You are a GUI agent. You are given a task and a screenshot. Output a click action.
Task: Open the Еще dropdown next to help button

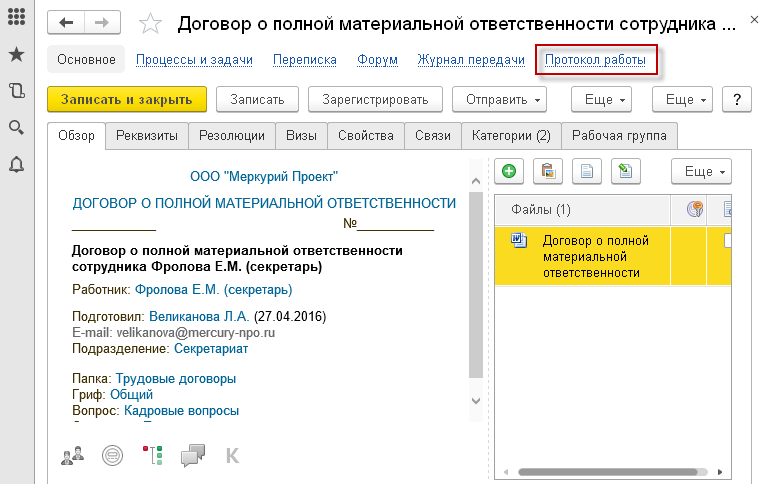(x=683, y=99)
